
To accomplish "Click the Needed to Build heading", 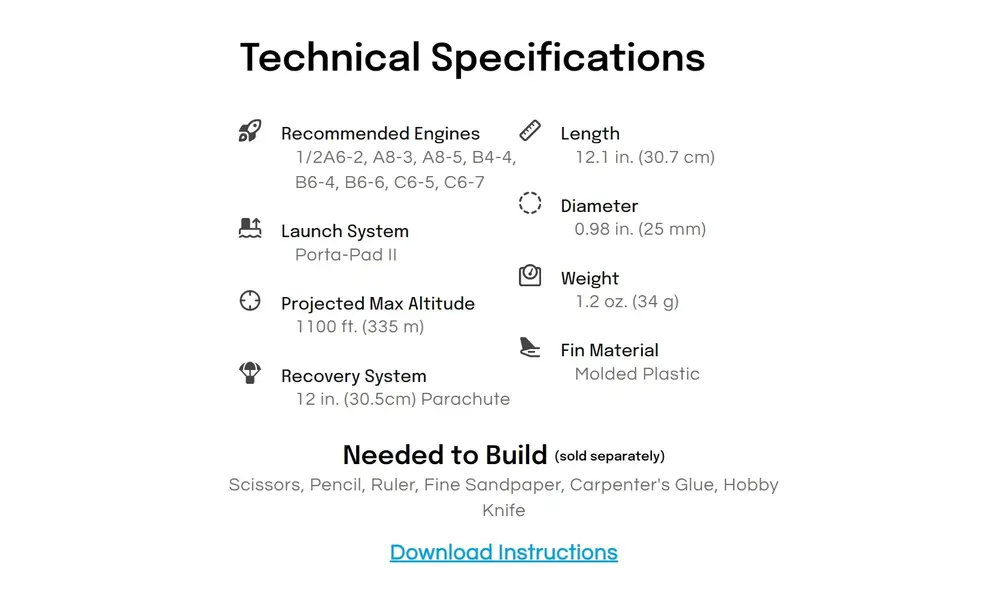I will click(x=445, y=455).
